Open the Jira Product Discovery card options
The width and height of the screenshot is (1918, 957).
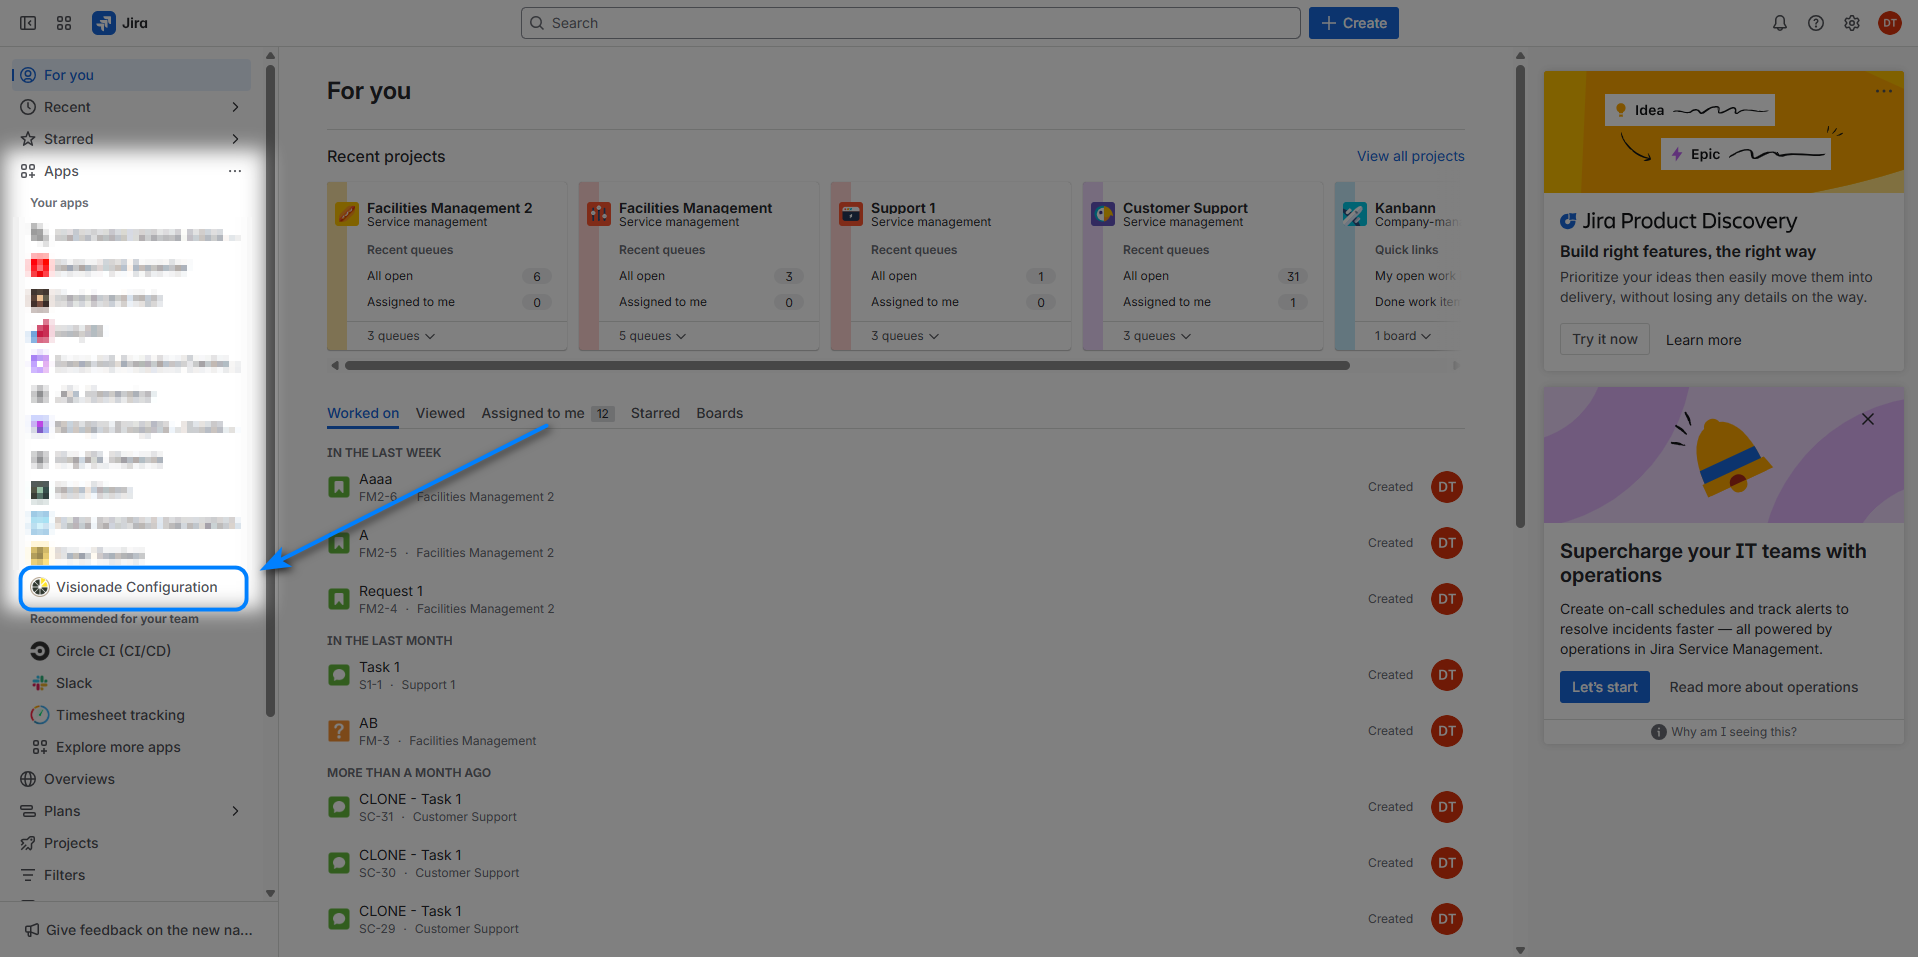[1884, 91]
